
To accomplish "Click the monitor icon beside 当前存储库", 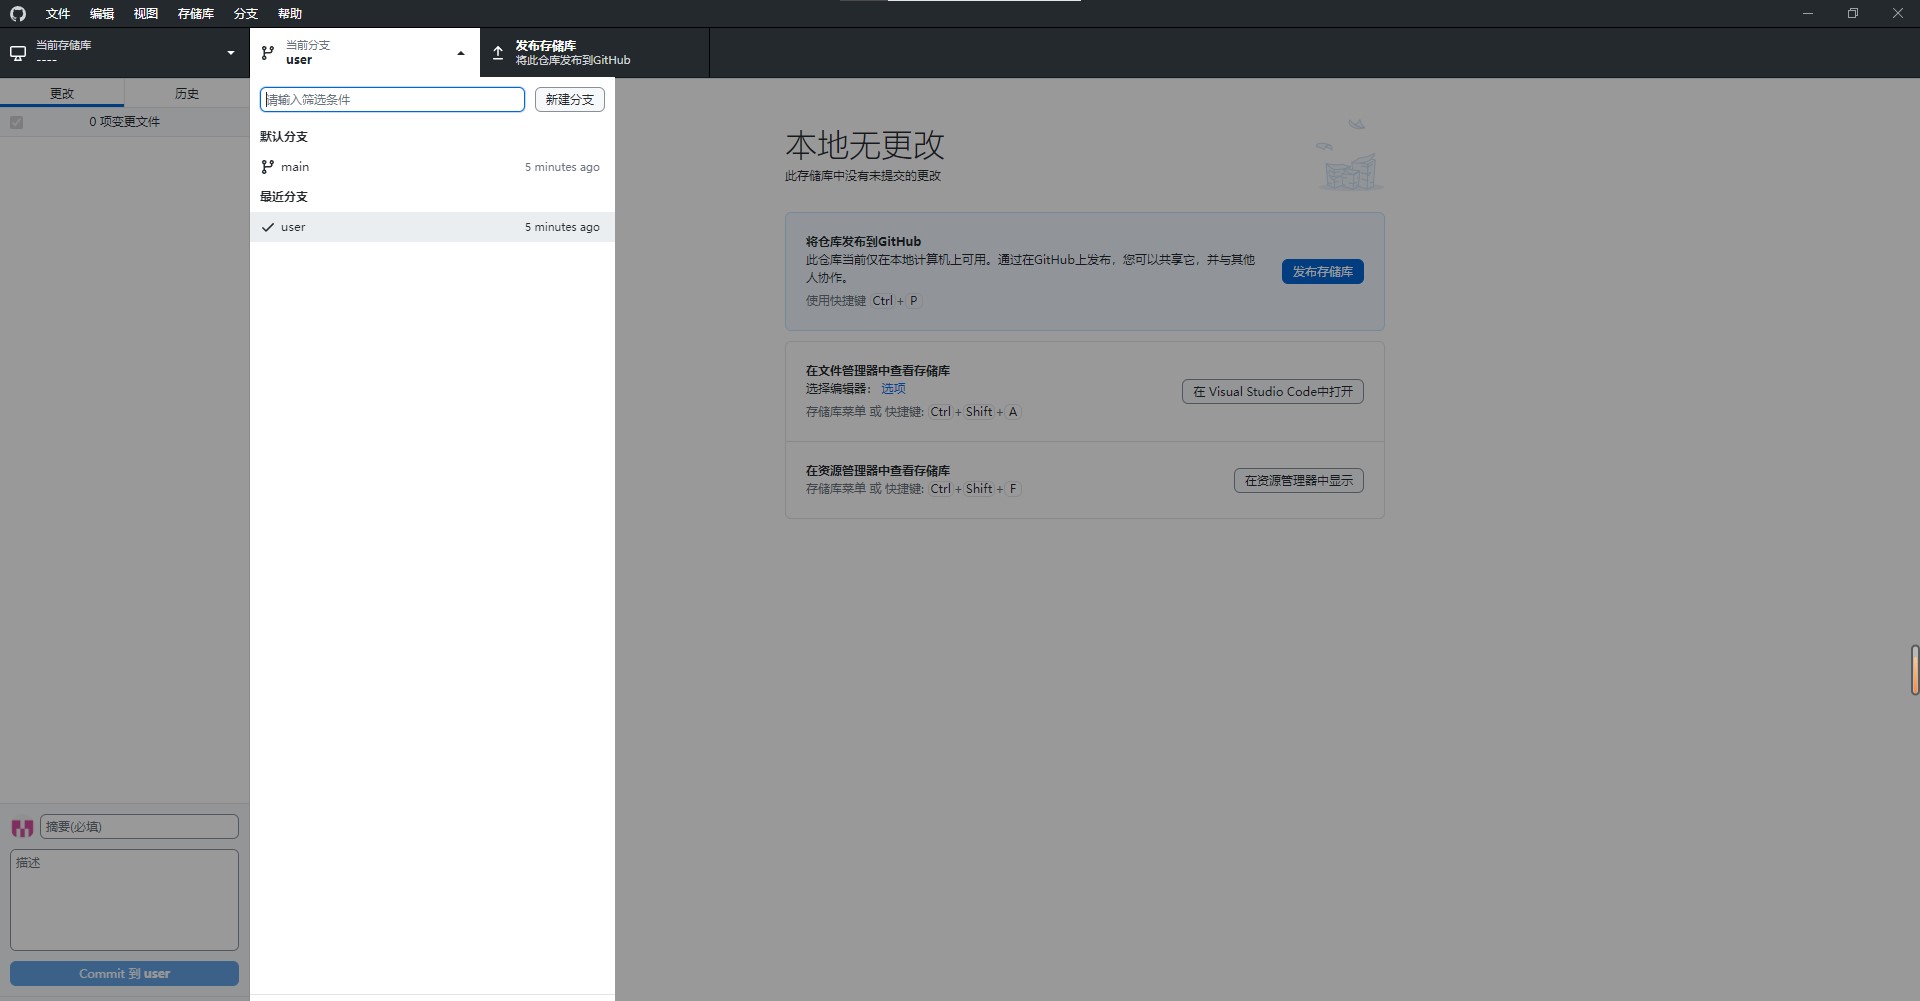I will point(18,53).
